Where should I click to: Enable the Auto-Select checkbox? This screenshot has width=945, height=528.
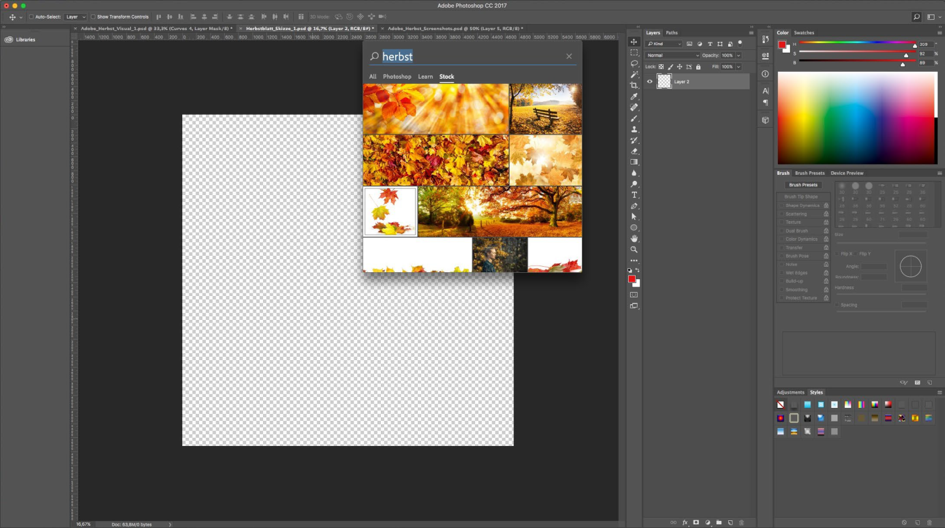31,17
